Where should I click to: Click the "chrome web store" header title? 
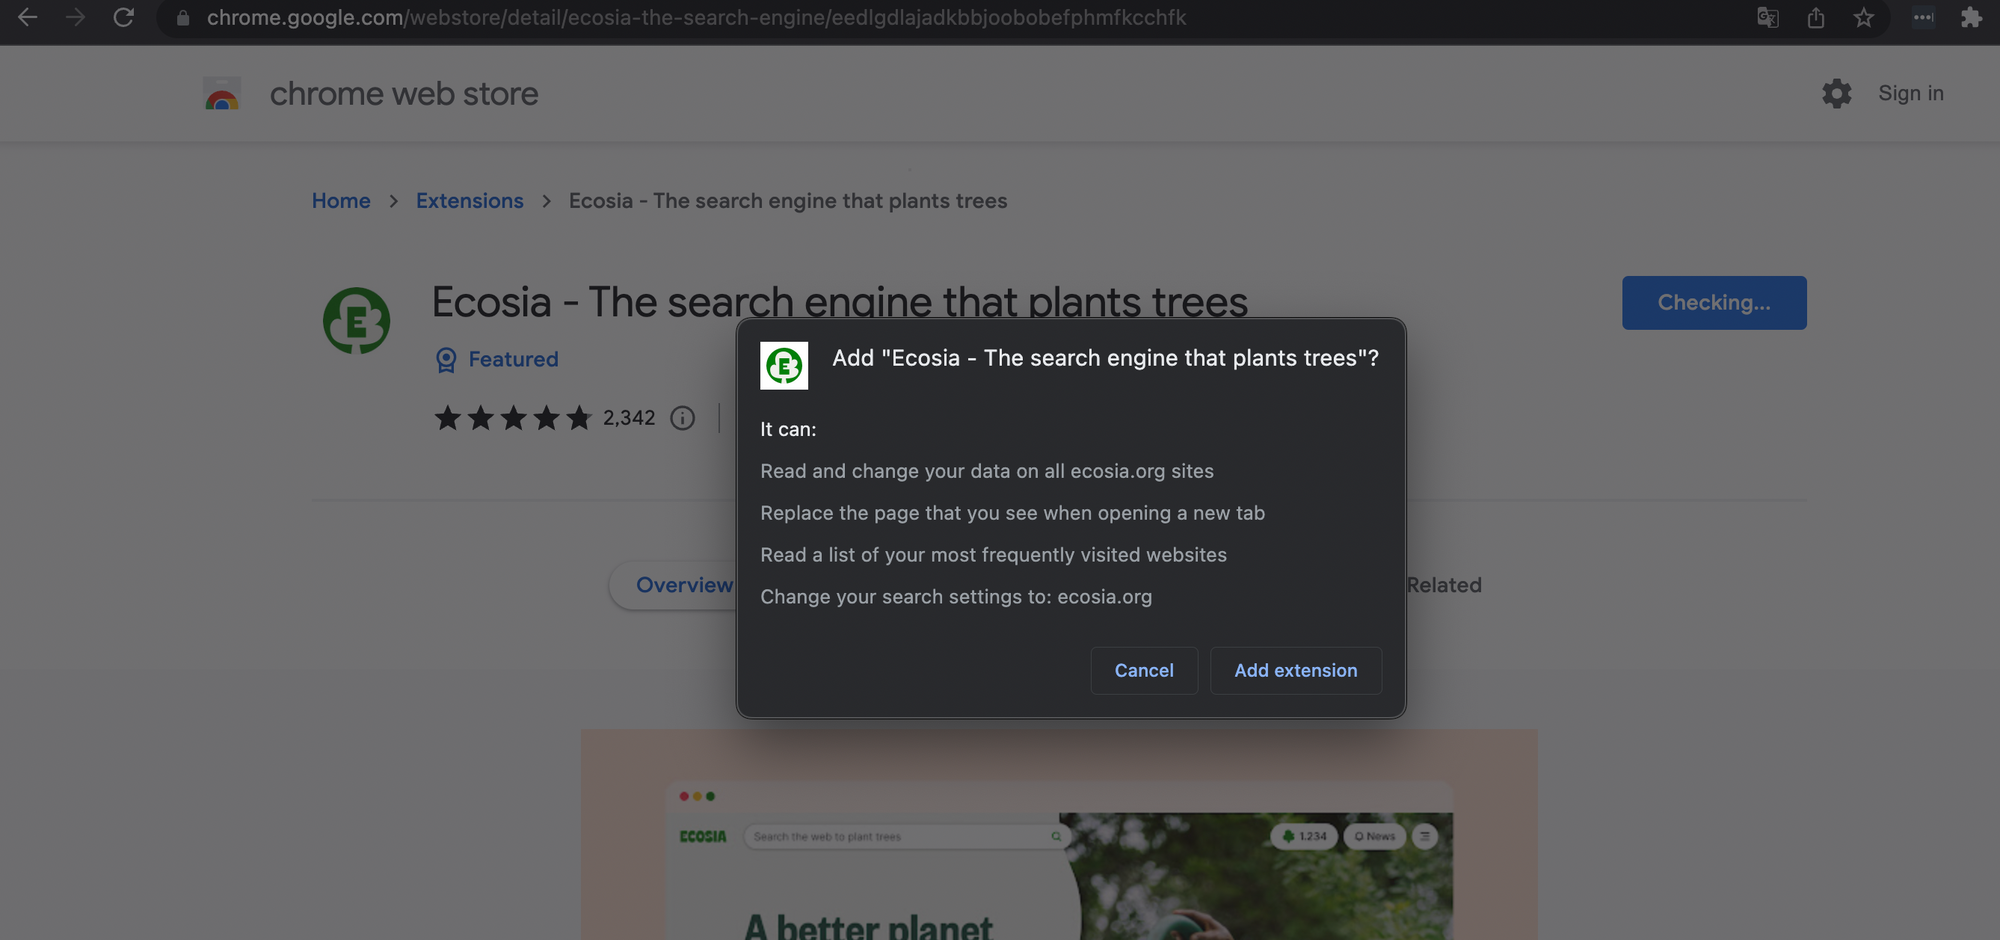[404, 94]
